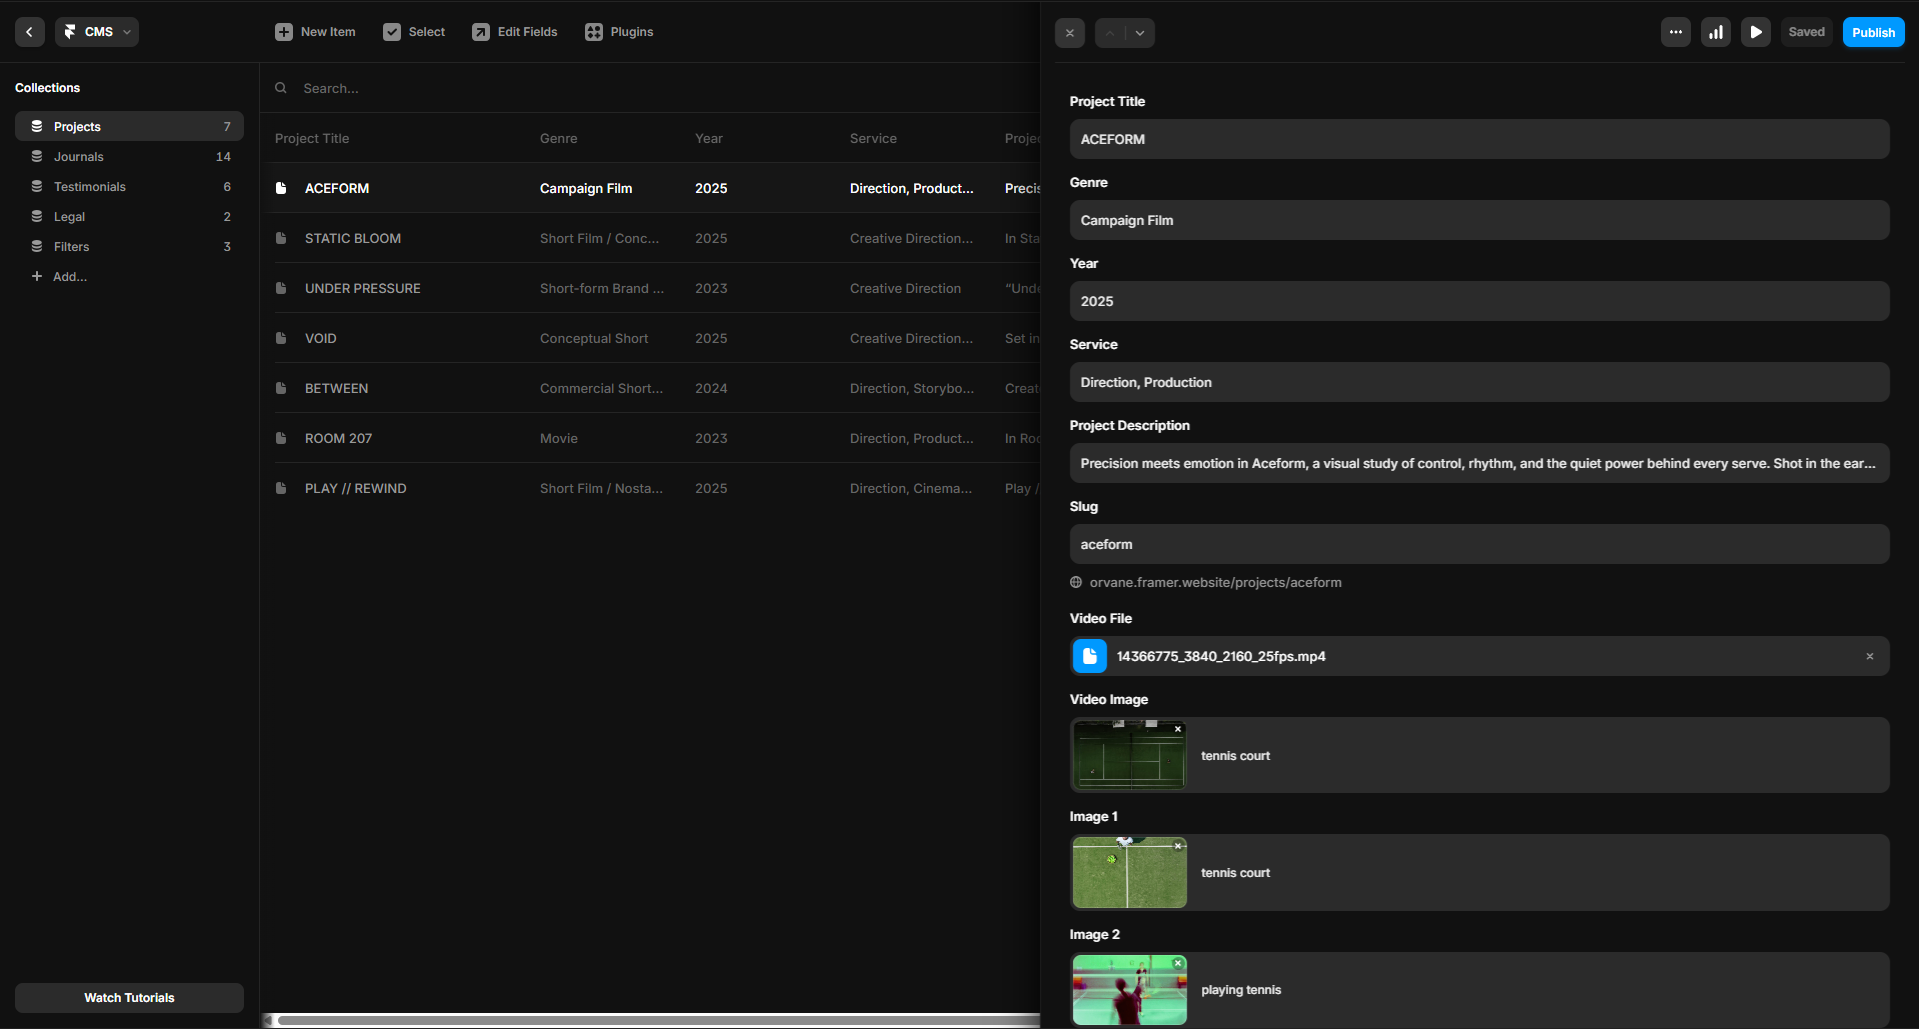Remove the attached video file
Screen dimensions: 1919x1029
(x=1870, y=657)
